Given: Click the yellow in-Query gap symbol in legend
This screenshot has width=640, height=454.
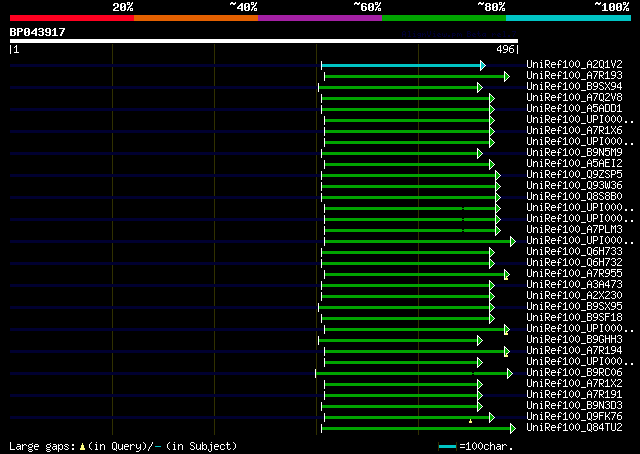Looking at the screenshot, I should coord(82,446).
